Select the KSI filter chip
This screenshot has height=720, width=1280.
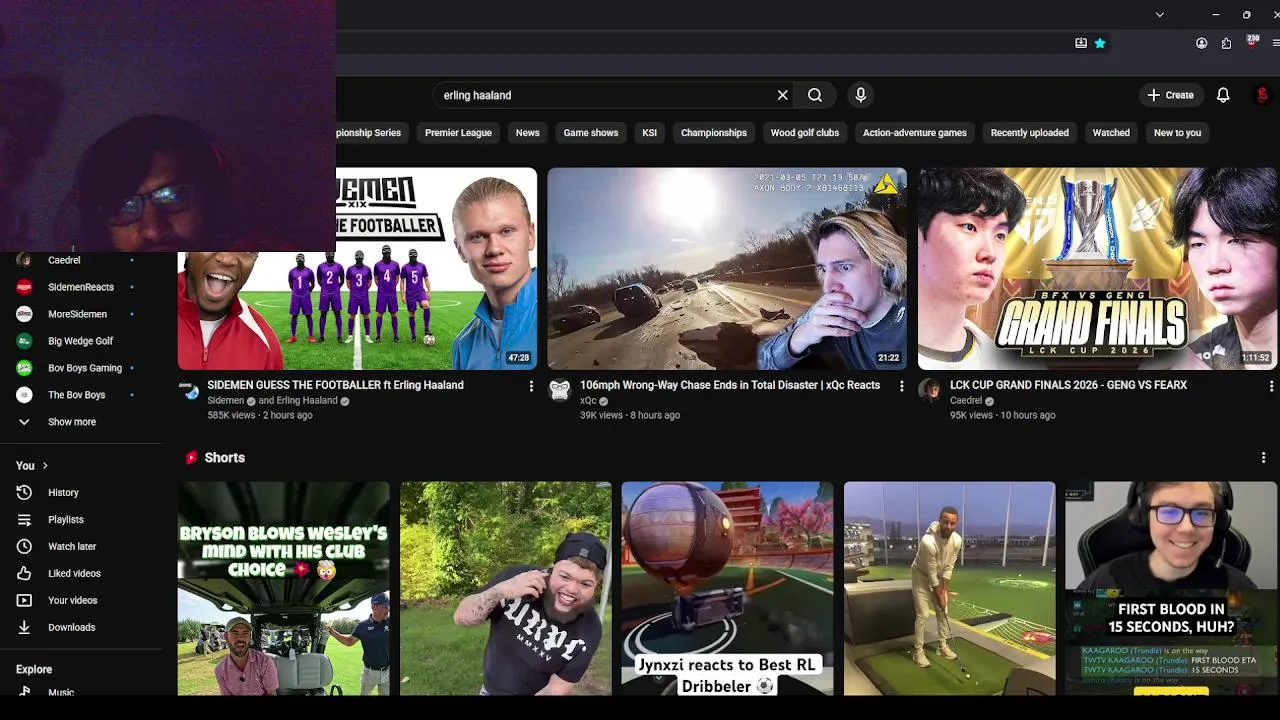(x=649, y=133)
